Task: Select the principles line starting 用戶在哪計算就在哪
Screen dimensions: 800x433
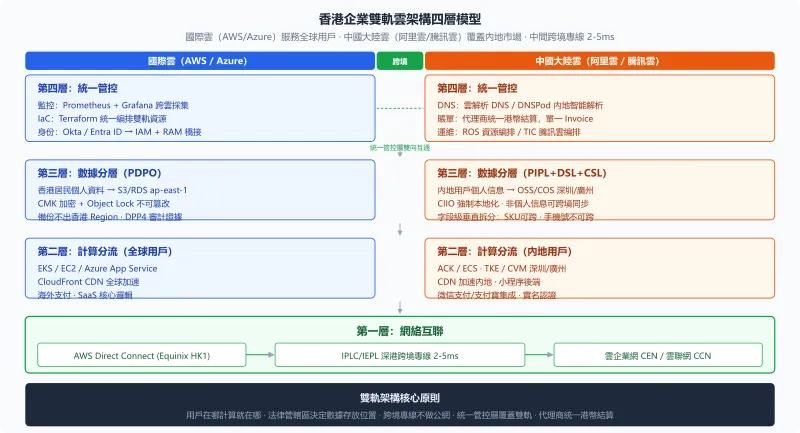Action: (399, 415)
